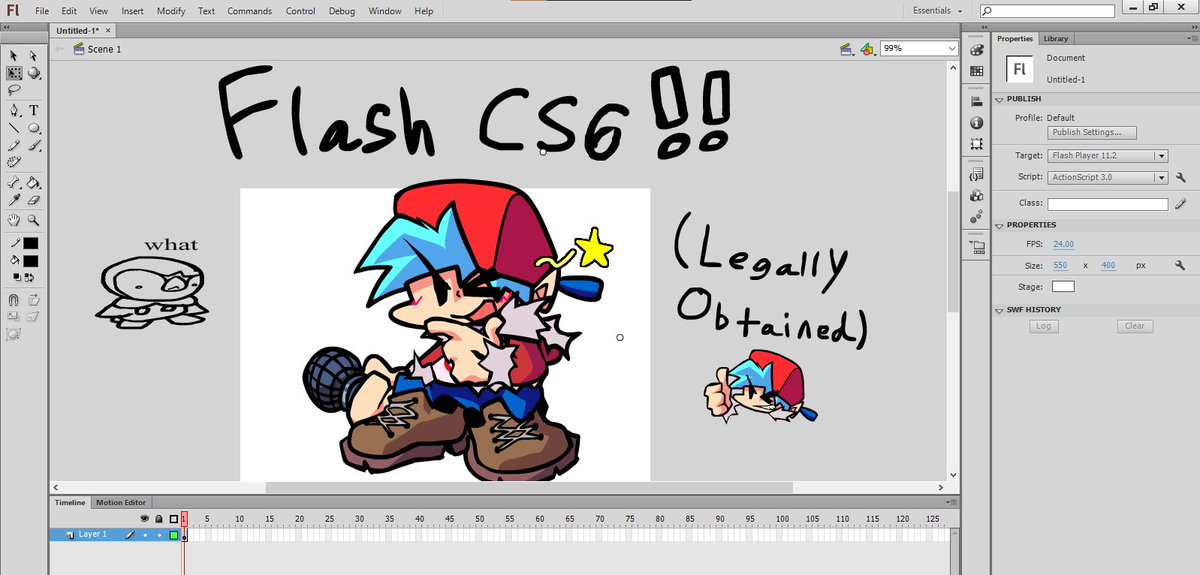Select the Text tool
This screenshot has width=1200, height=575.
click(33, 111)
